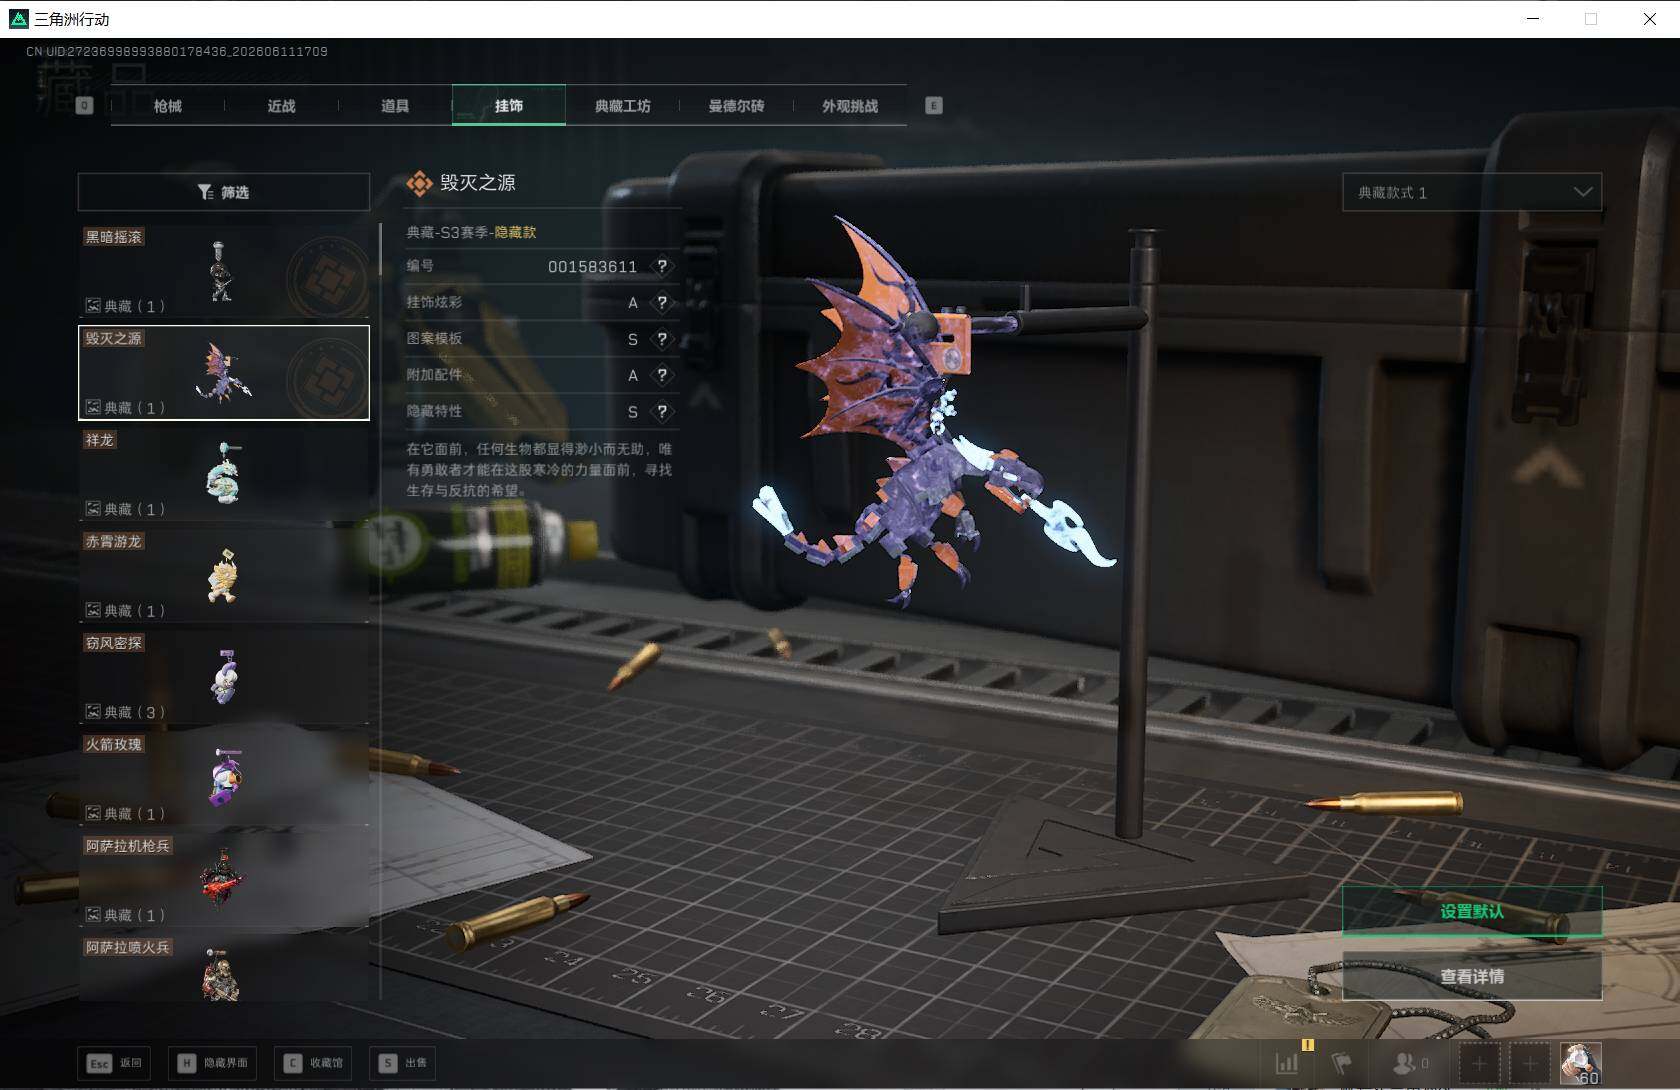
Task: Switch to the 道具 tab
Action: click(x=395, y=106)
